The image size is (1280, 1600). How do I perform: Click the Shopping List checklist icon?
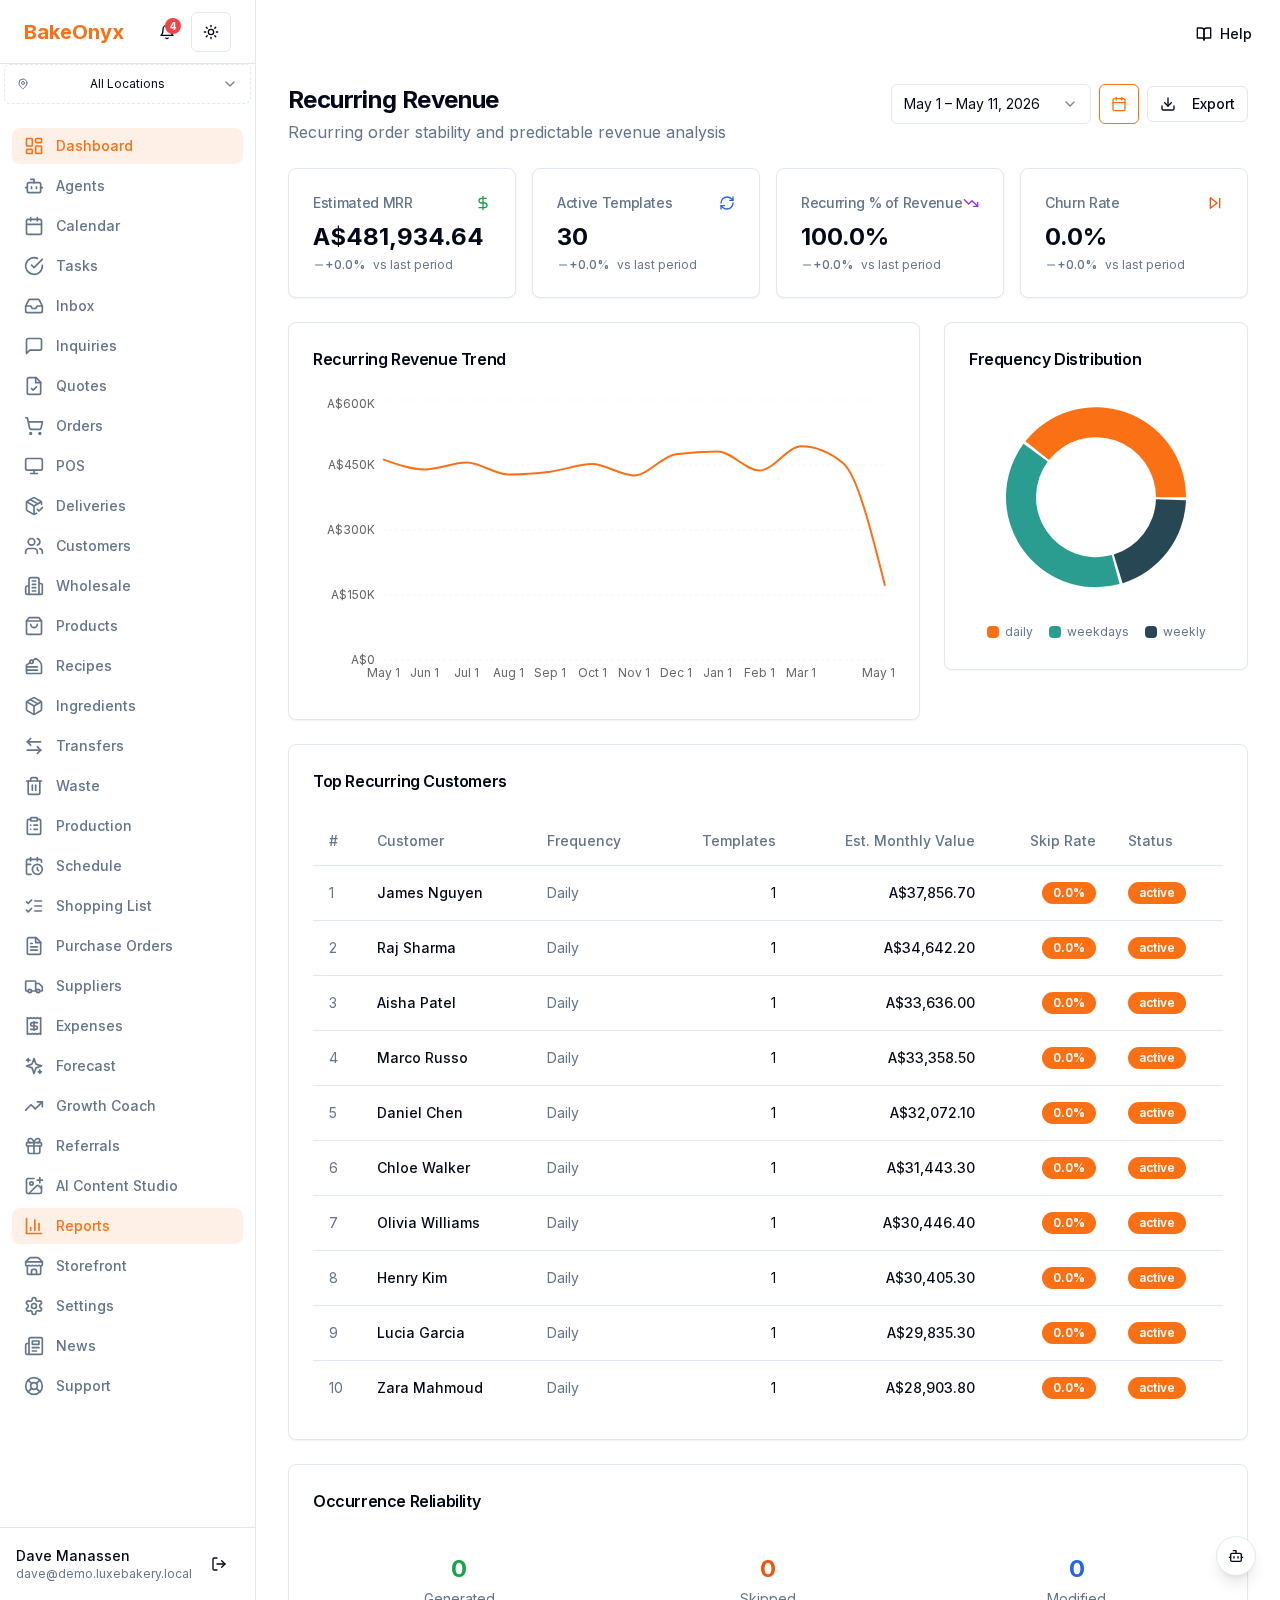tap(34, 906)
